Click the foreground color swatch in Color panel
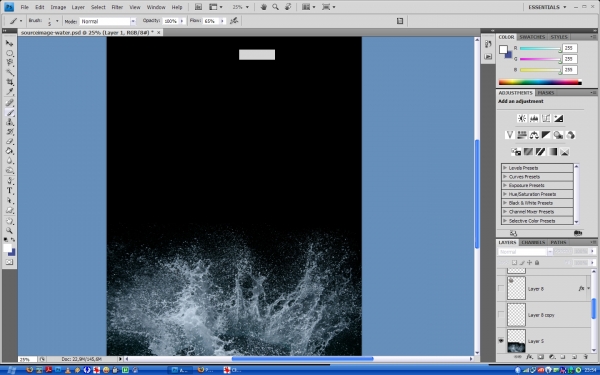This screenshot has width=600, height=375. 503,49
